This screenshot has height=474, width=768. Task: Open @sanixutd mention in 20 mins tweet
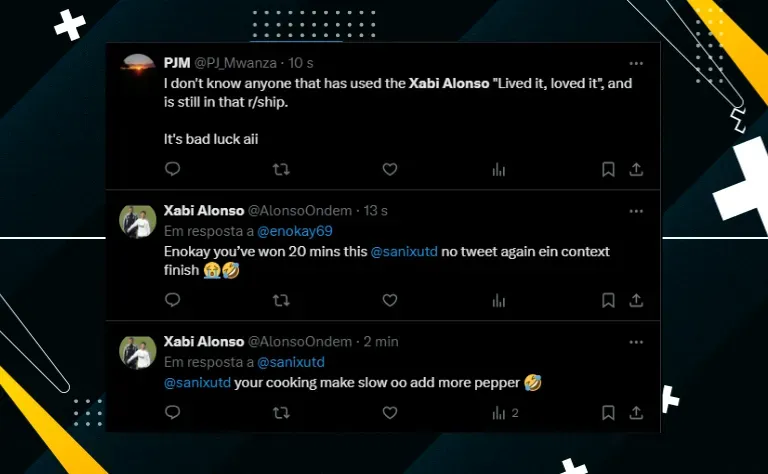tap(404, 252)
